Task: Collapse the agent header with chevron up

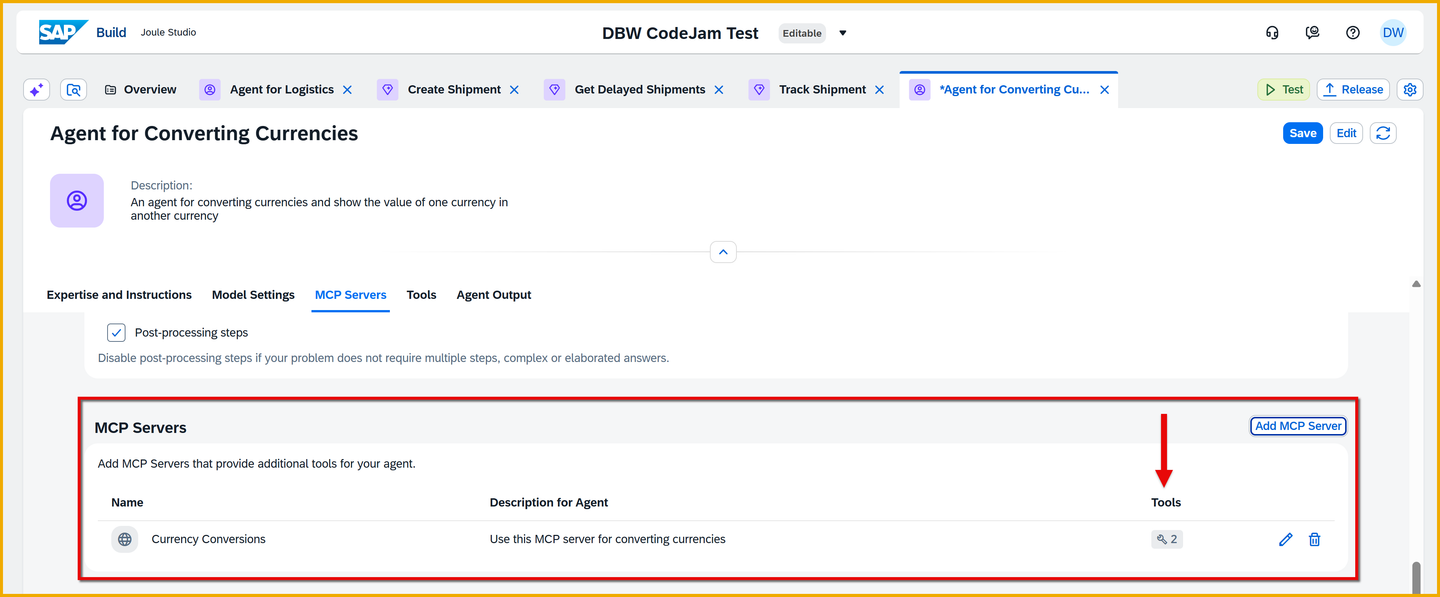Action: [723, 251]
